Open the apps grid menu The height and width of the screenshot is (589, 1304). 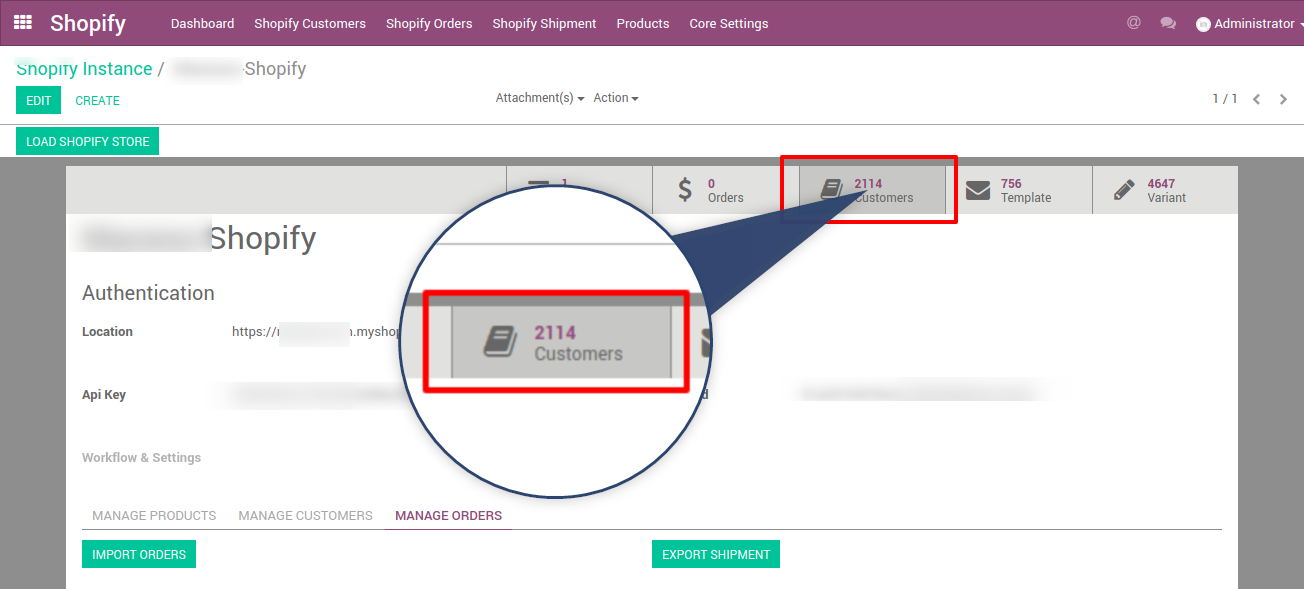[22, 22]
